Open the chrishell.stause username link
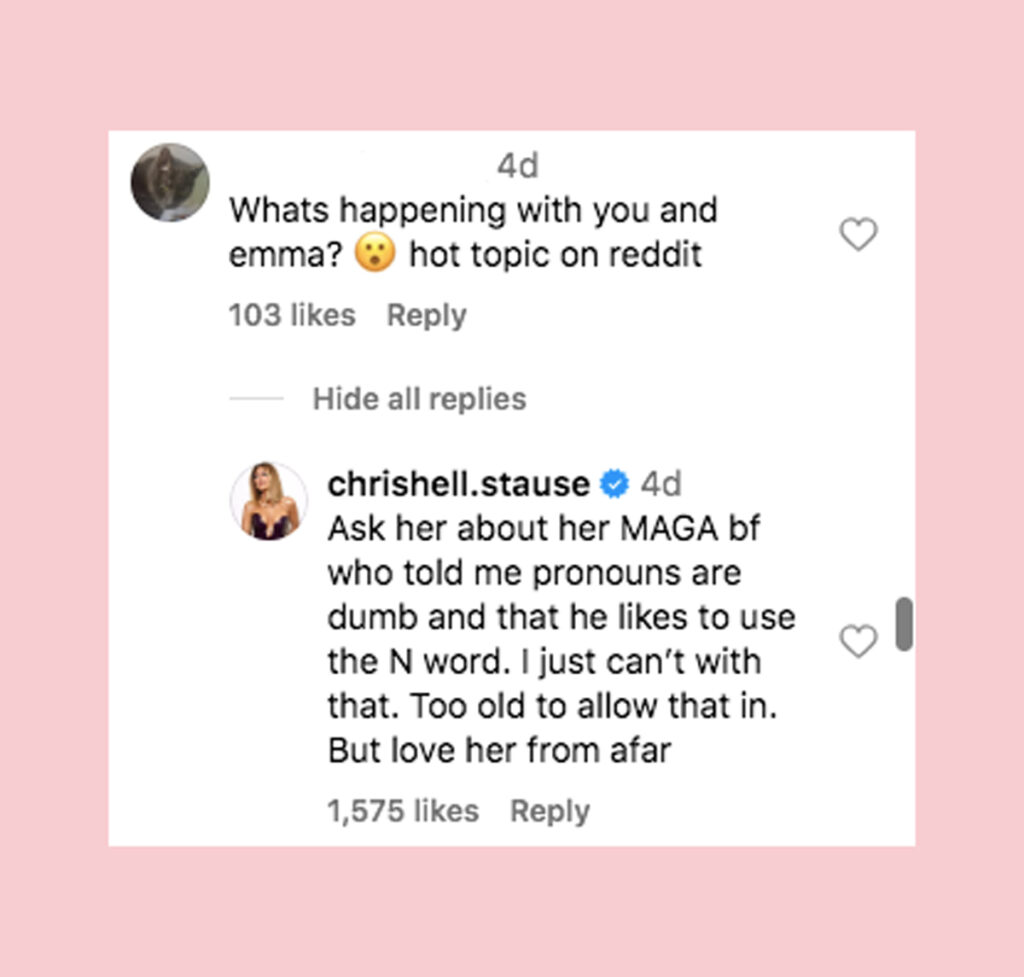Screen dimensions: 1024x977 pos(457,483)
